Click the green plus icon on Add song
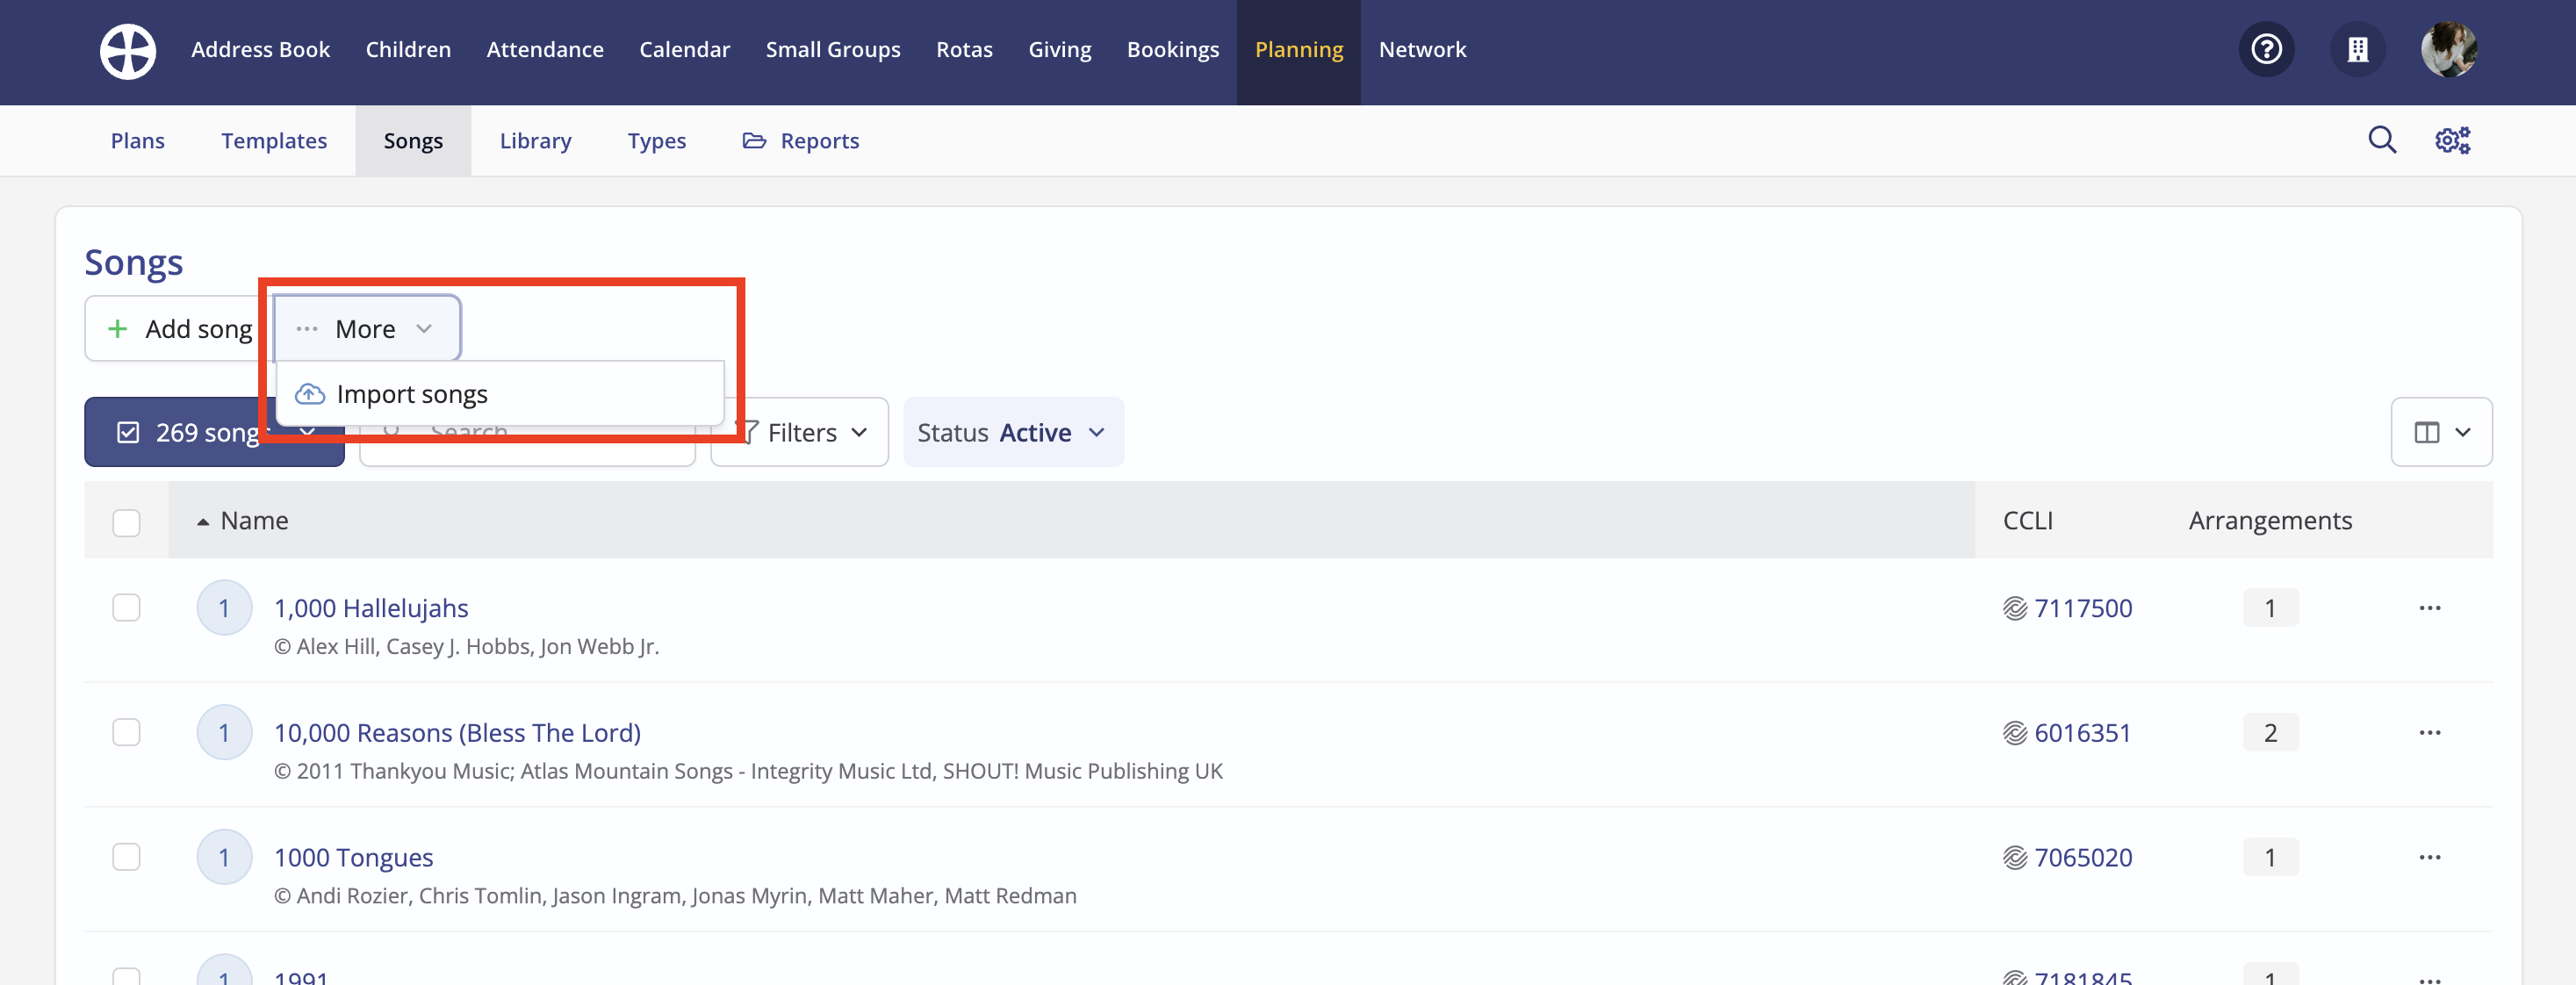The height and width of the screenshot is (985, 2576). (x=118, y=329)
